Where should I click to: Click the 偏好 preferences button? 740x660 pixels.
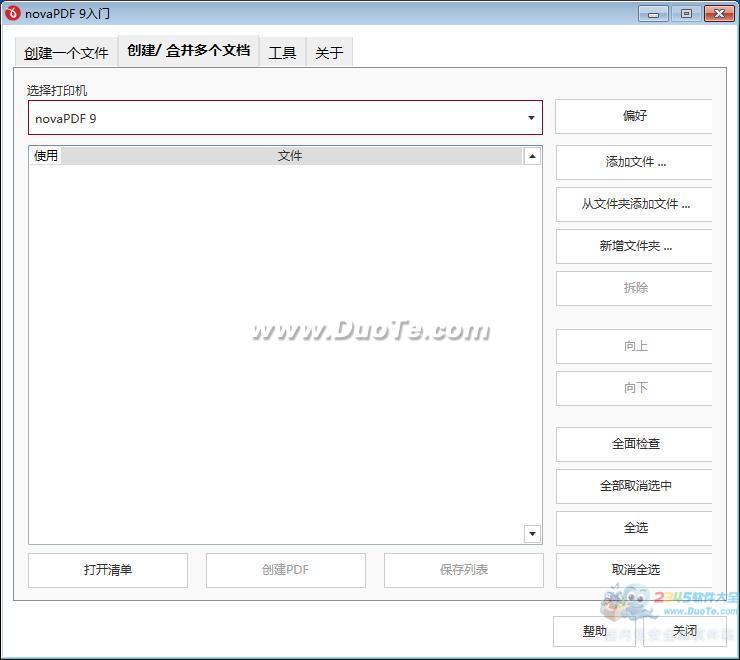pos(634,116)
